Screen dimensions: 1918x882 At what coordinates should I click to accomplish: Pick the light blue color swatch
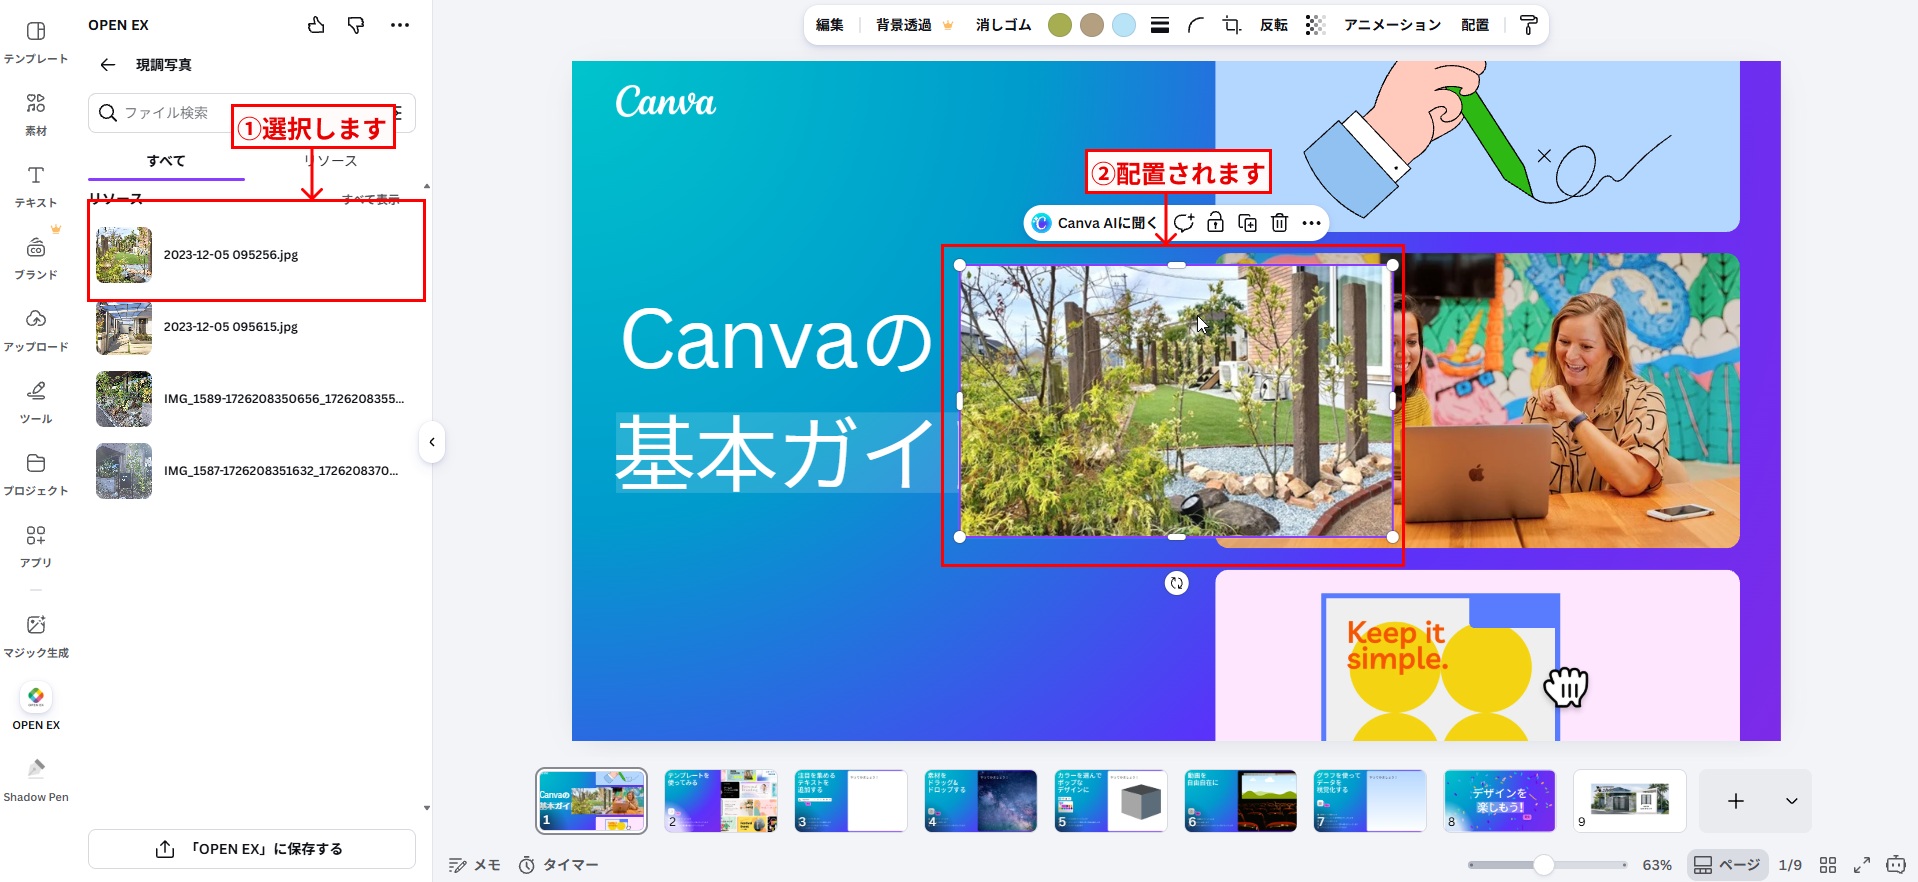(1124, 25)
